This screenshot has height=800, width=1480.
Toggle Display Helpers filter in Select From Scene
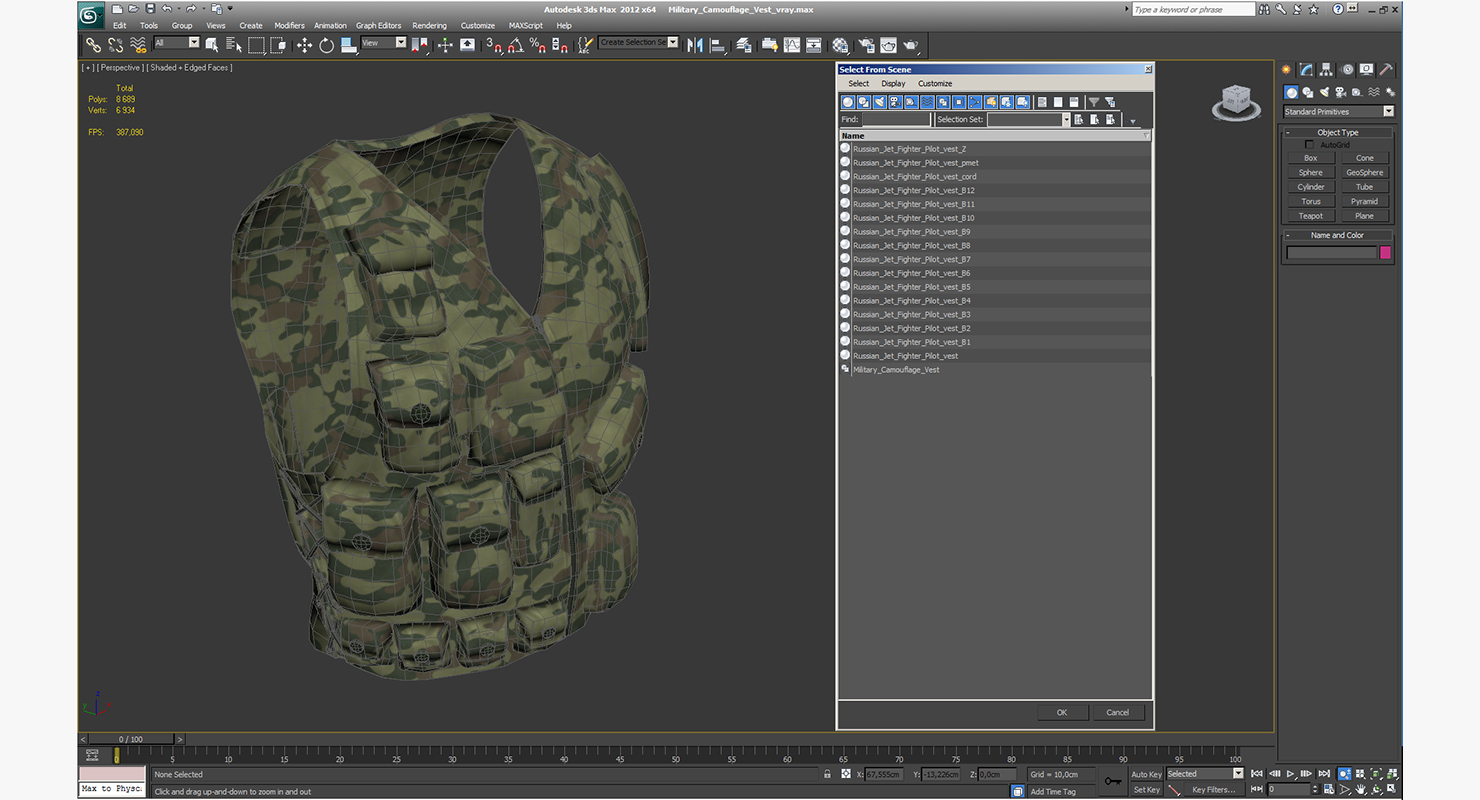(911, 102)
